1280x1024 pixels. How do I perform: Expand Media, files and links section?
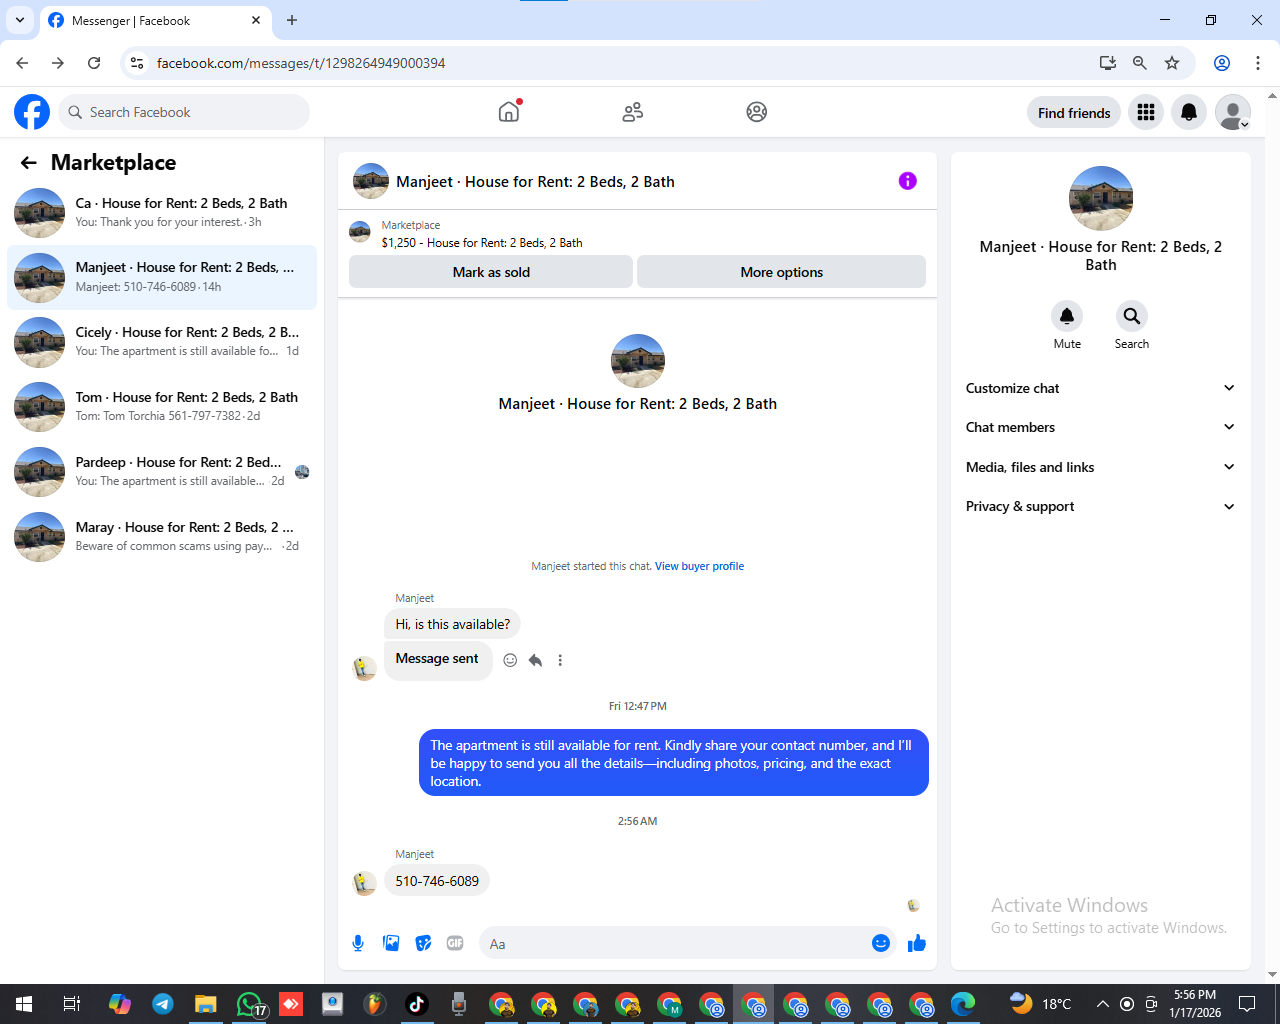(x=1100, y=467)
